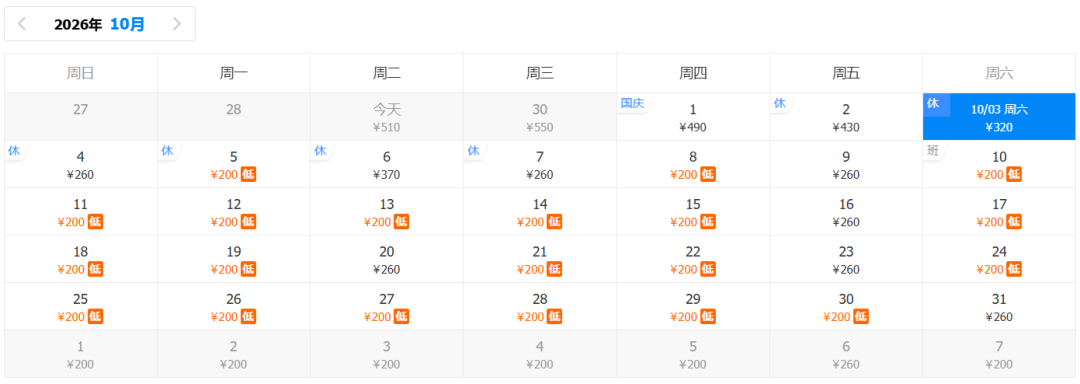Select November 1 in the last row
1080x384 pixels.
pos(81,354)
